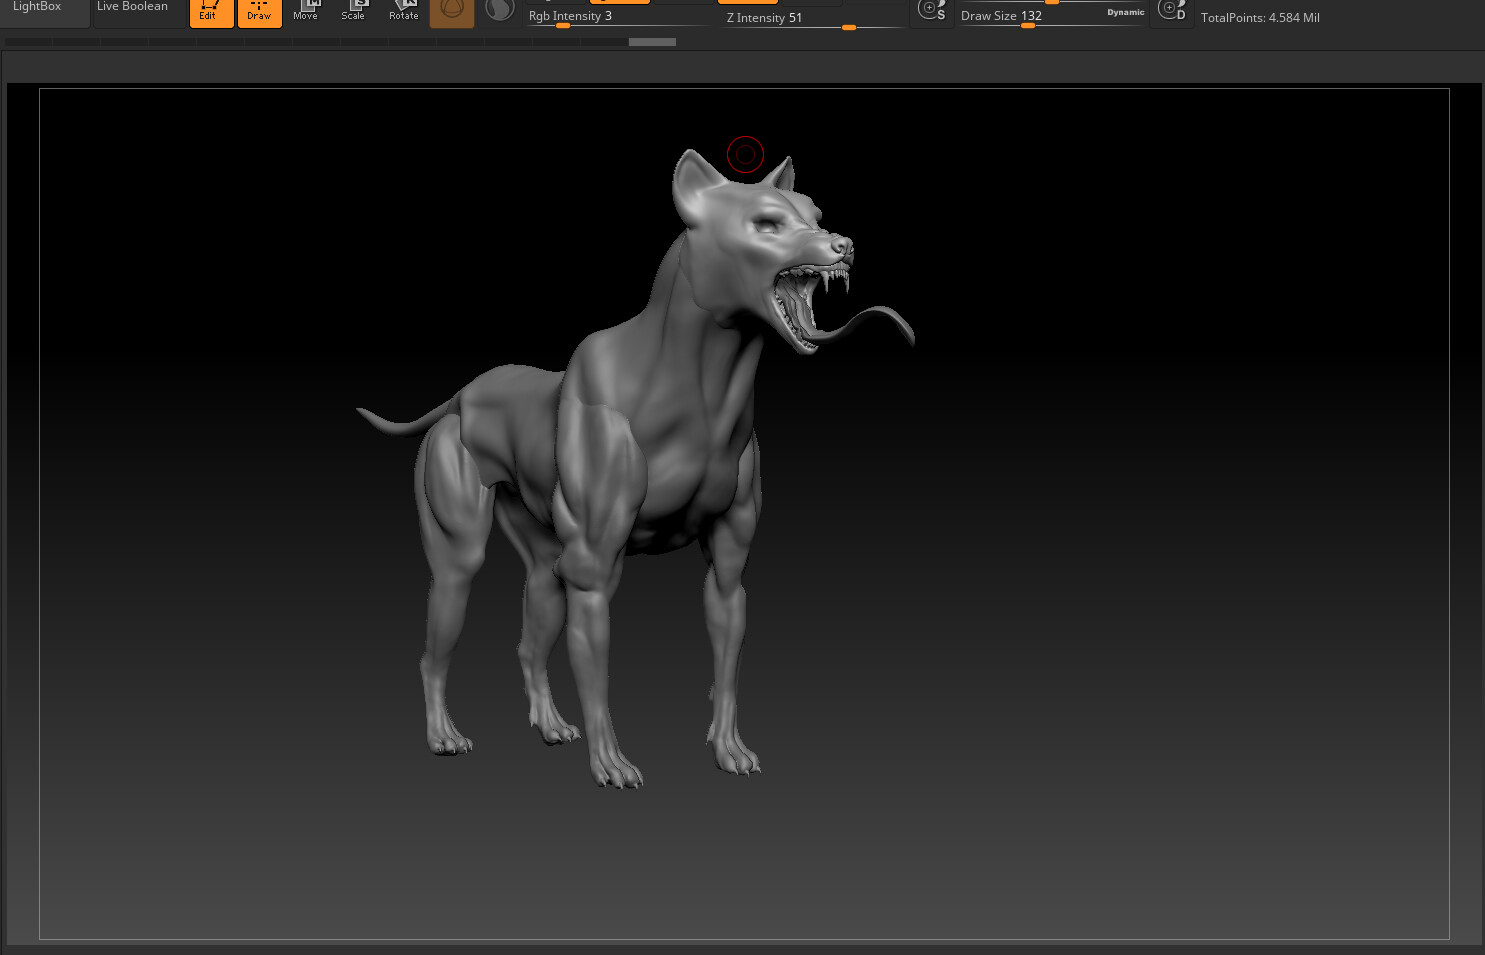Click the D icon right of Draw Size
Screen dimensions: 1485x955
point(1171,11)
